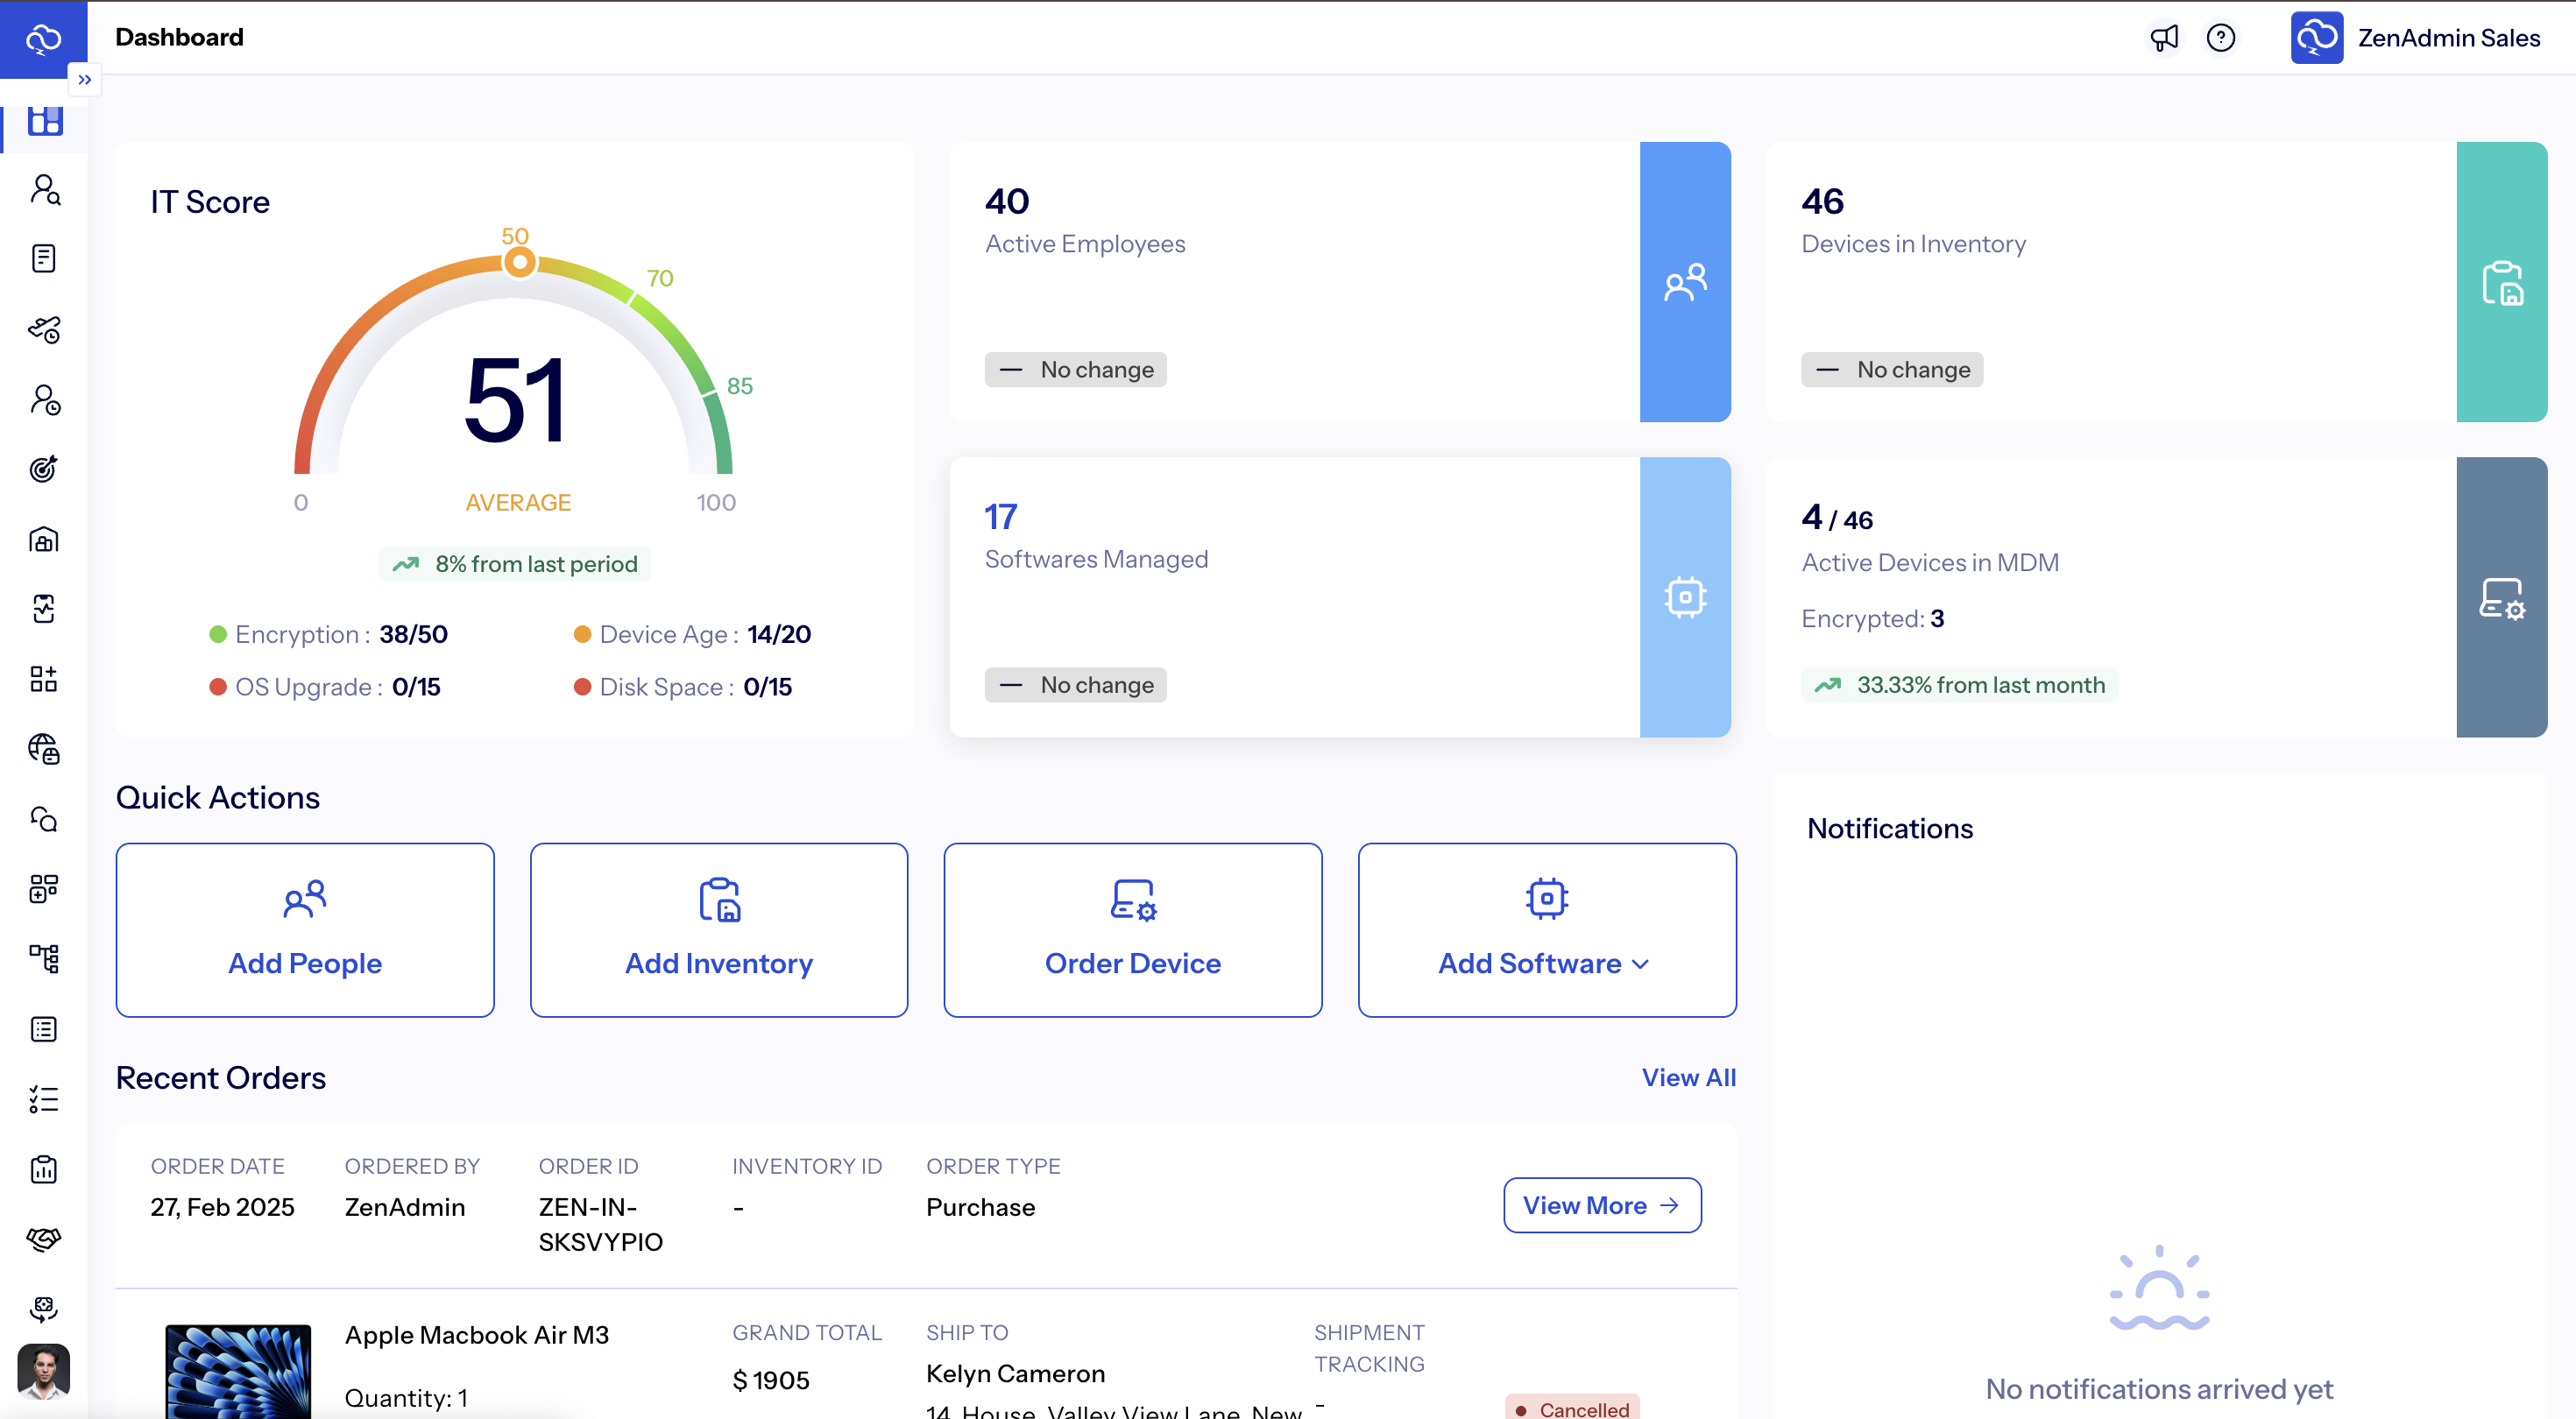Select the dashboard icon in sidebar
Viewport: 2576px width, 1419px height.
click(x=44, y=121)
